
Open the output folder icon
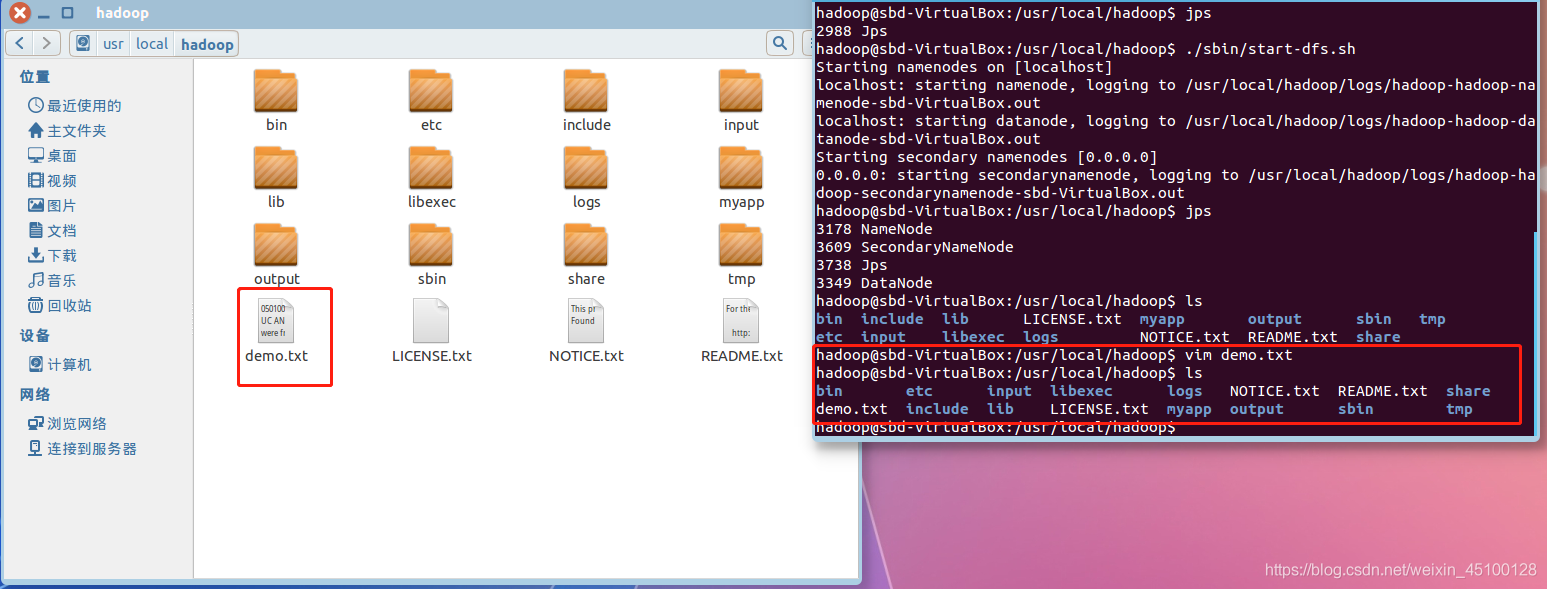[x=276, y=245]
